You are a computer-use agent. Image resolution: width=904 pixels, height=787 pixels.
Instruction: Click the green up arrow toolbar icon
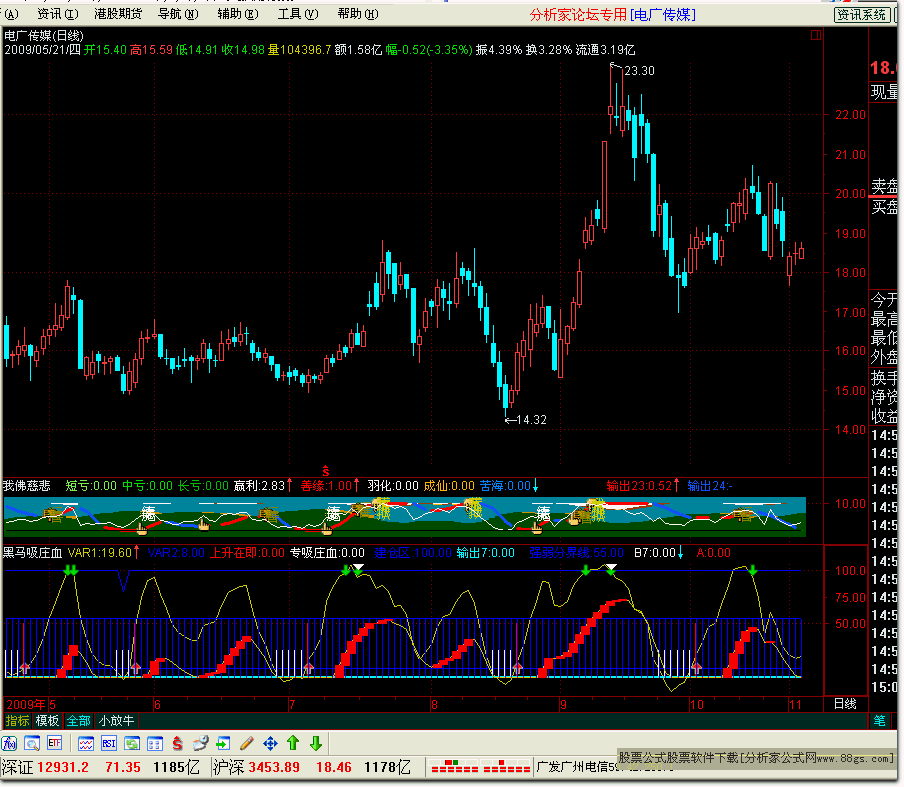293,743
